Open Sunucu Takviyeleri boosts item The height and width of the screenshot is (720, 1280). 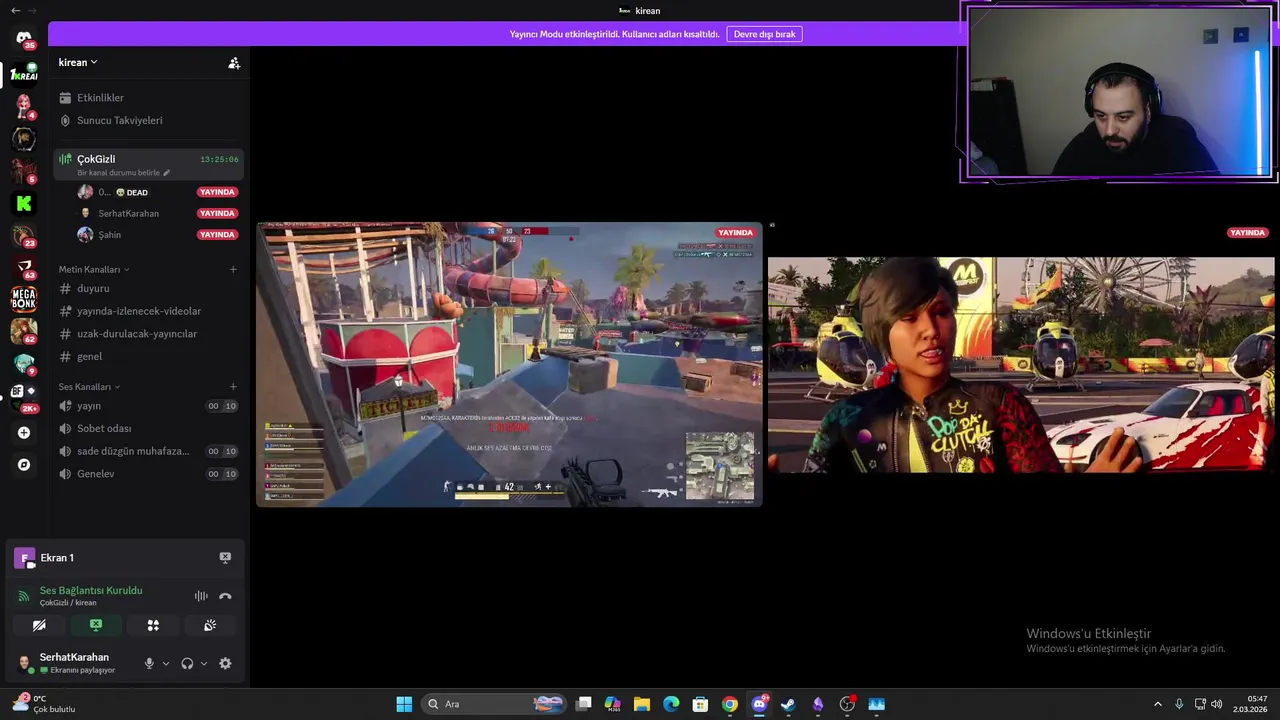coord(148,120)
